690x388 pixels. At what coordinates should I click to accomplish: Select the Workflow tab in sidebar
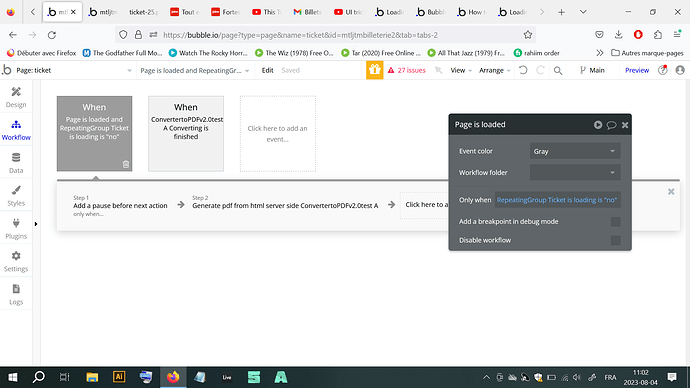tap(16, 130)
